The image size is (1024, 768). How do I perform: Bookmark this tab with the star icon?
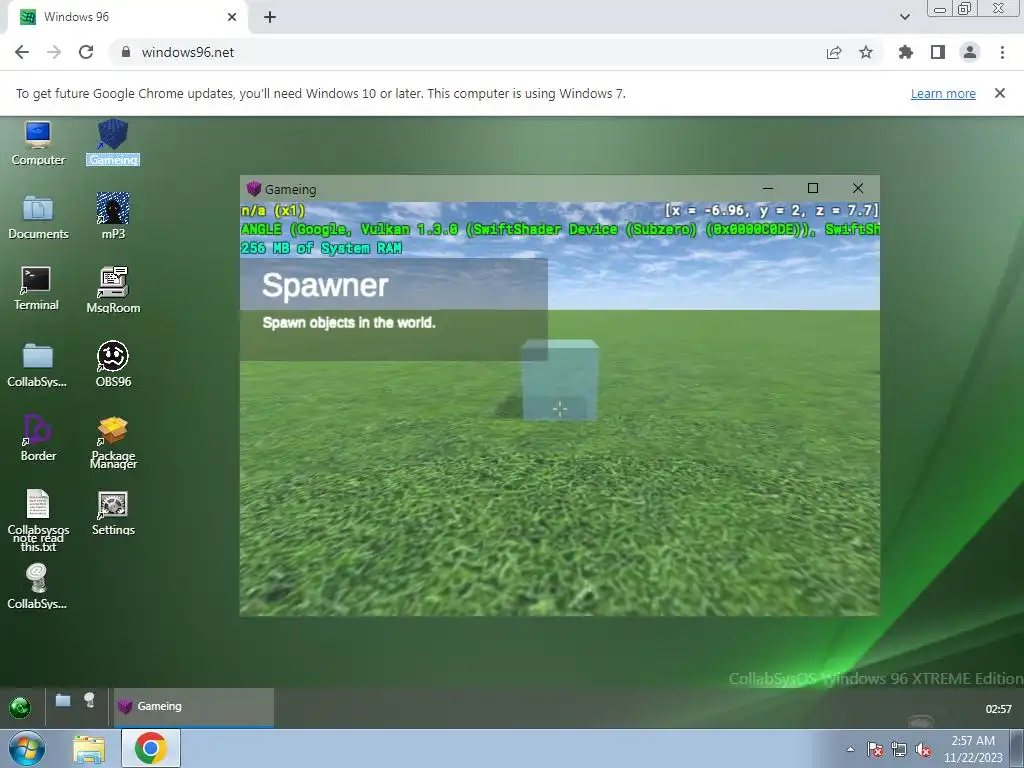click(x=866, y=52)
